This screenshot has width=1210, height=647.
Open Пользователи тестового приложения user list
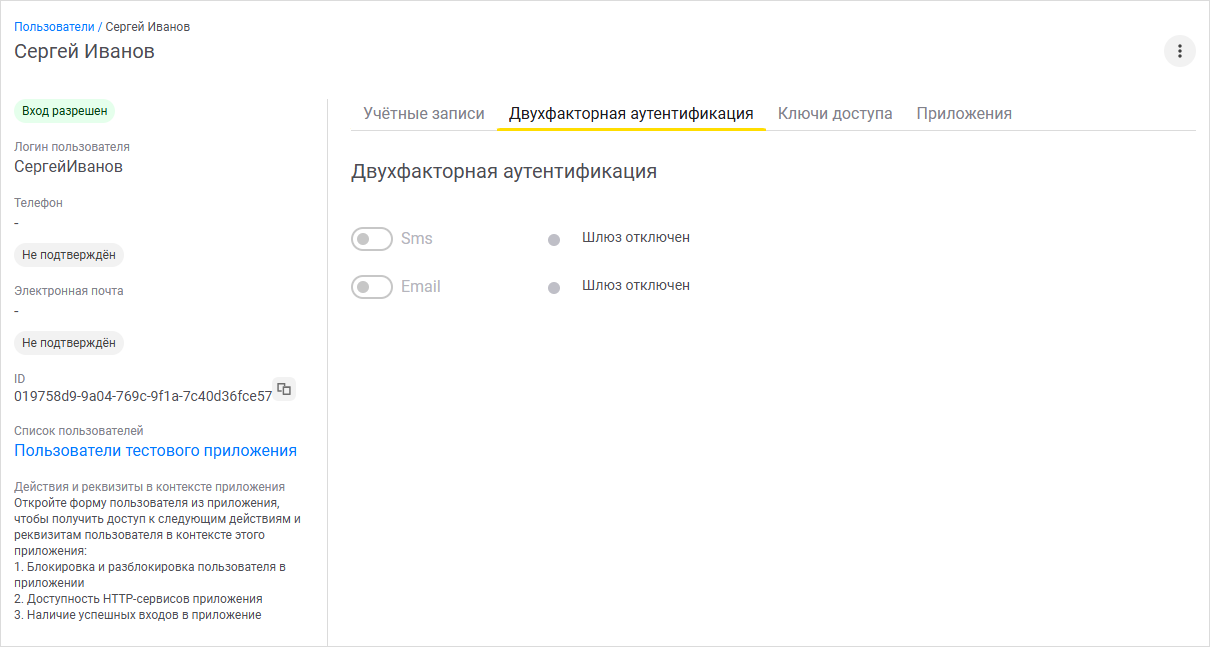pos(154,450)
